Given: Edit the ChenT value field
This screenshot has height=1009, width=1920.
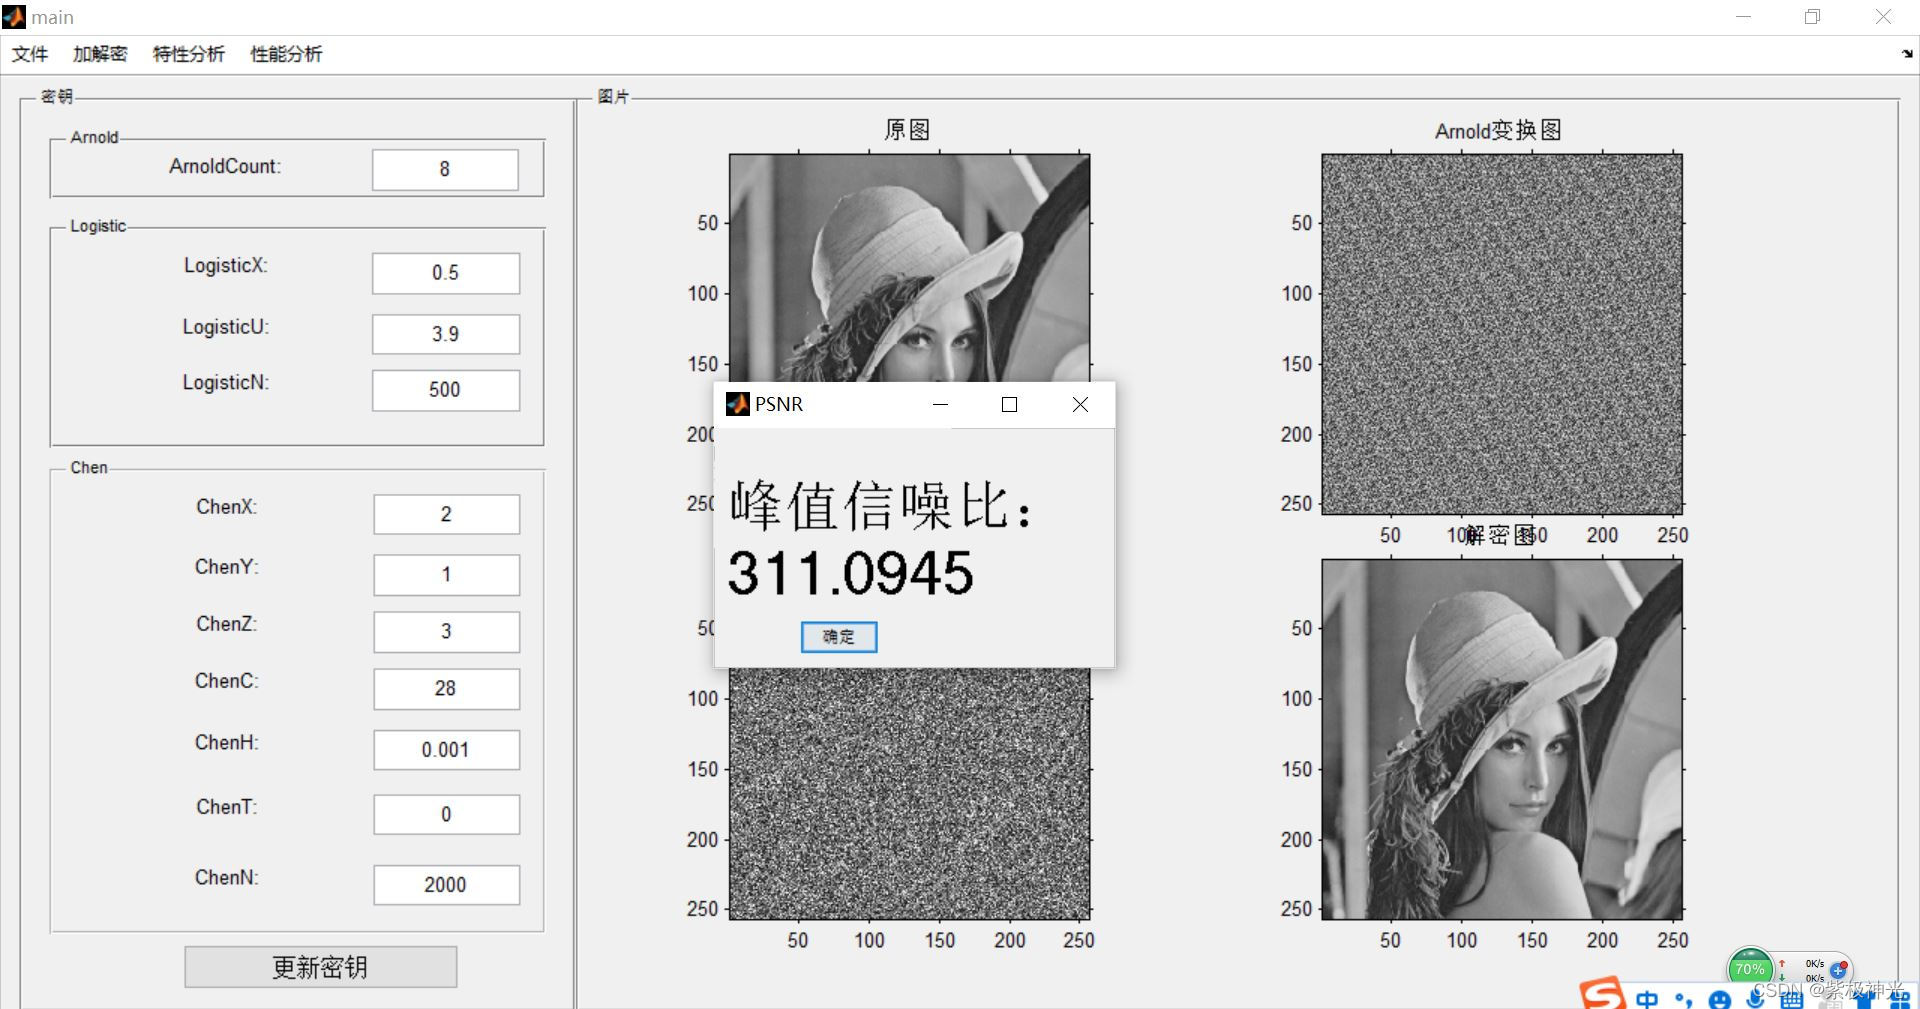Looking at the screenshot, I should (447, 814).
